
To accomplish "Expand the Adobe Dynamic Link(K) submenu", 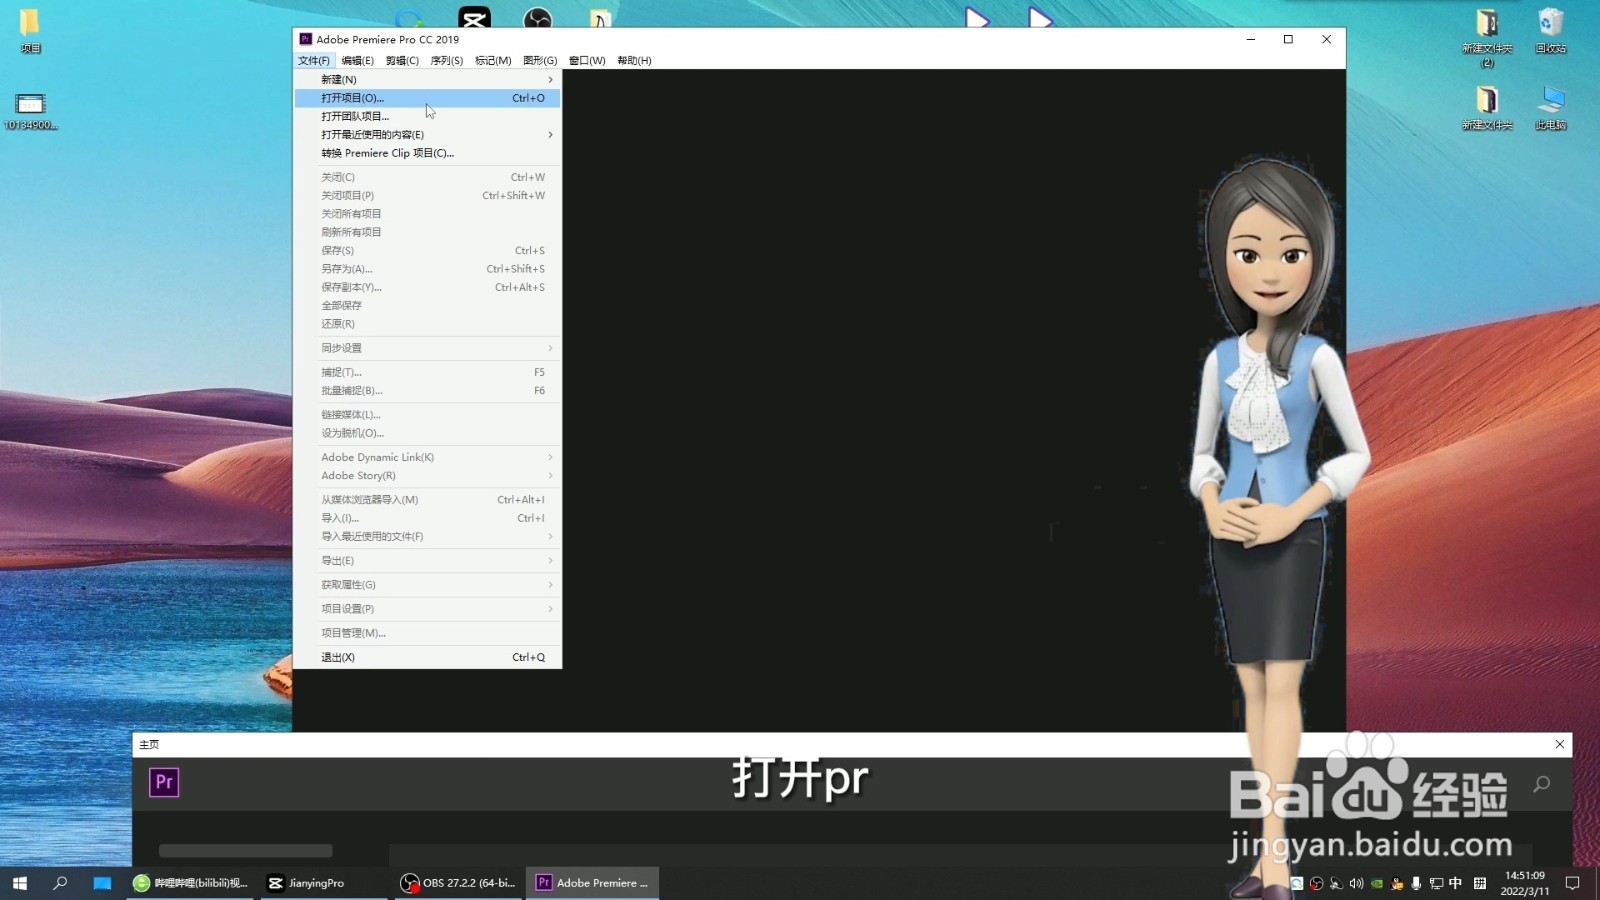I will click(x=427, y=457).
